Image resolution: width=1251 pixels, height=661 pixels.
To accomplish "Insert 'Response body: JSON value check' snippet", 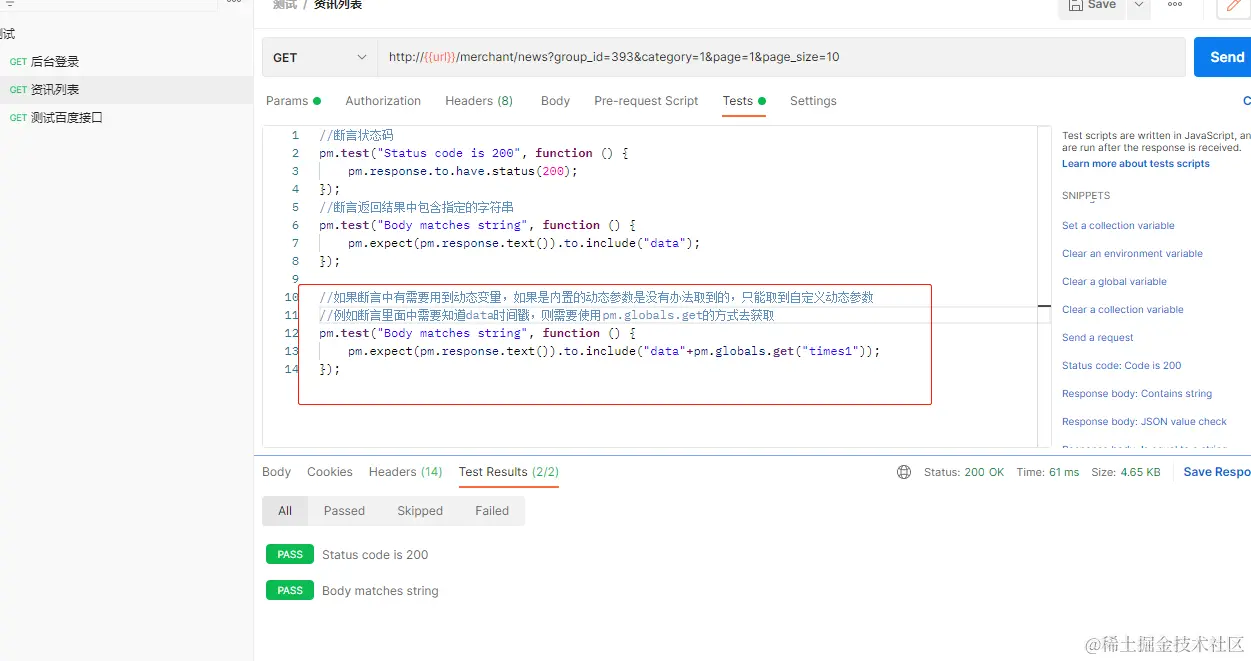I will (1144, 422).
